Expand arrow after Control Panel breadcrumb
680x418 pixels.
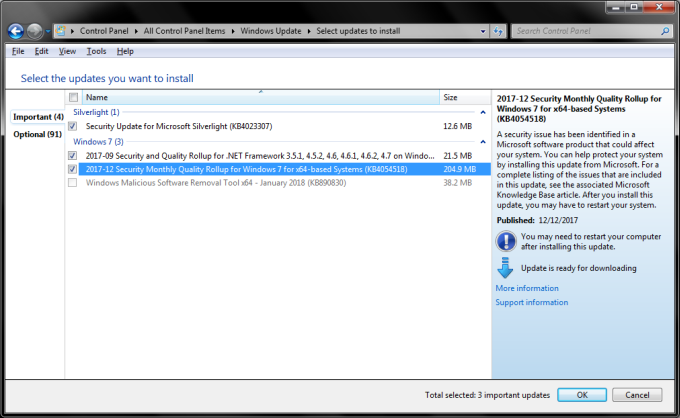[x=136, y=31]
